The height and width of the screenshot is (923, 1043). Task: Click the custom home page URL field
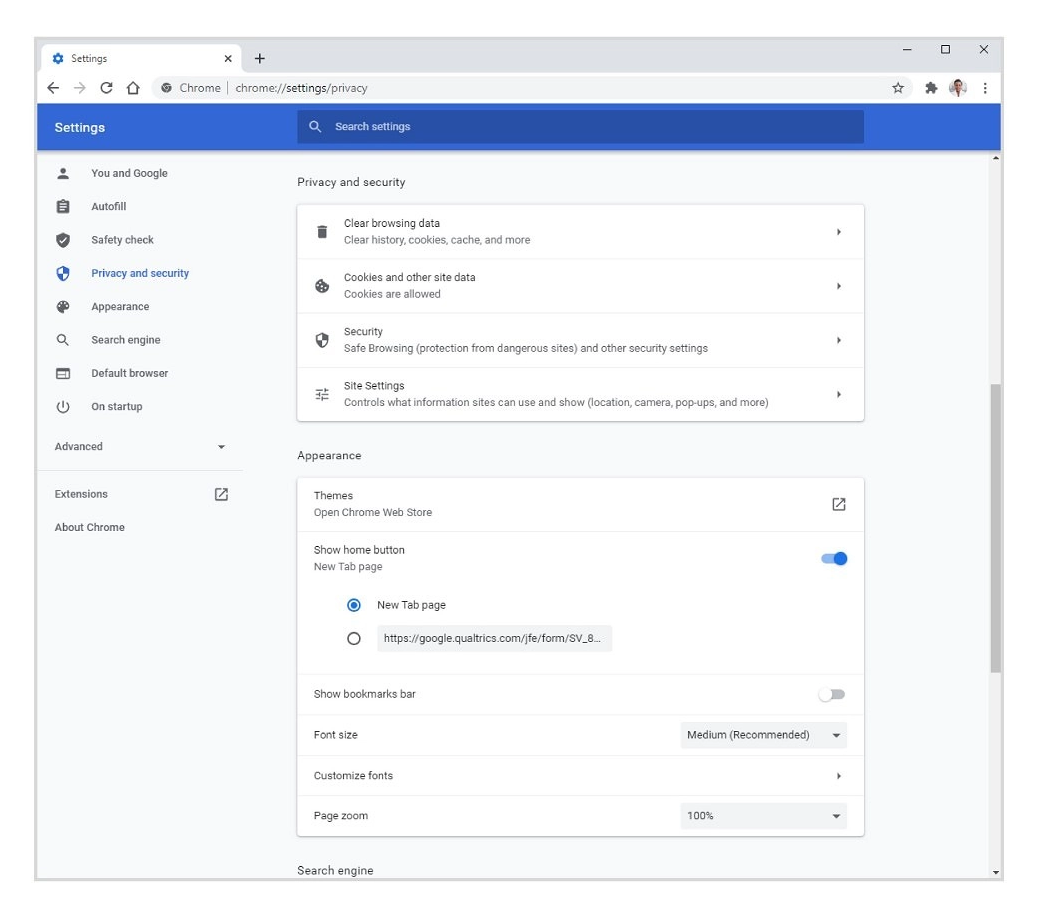click(494, 638)
